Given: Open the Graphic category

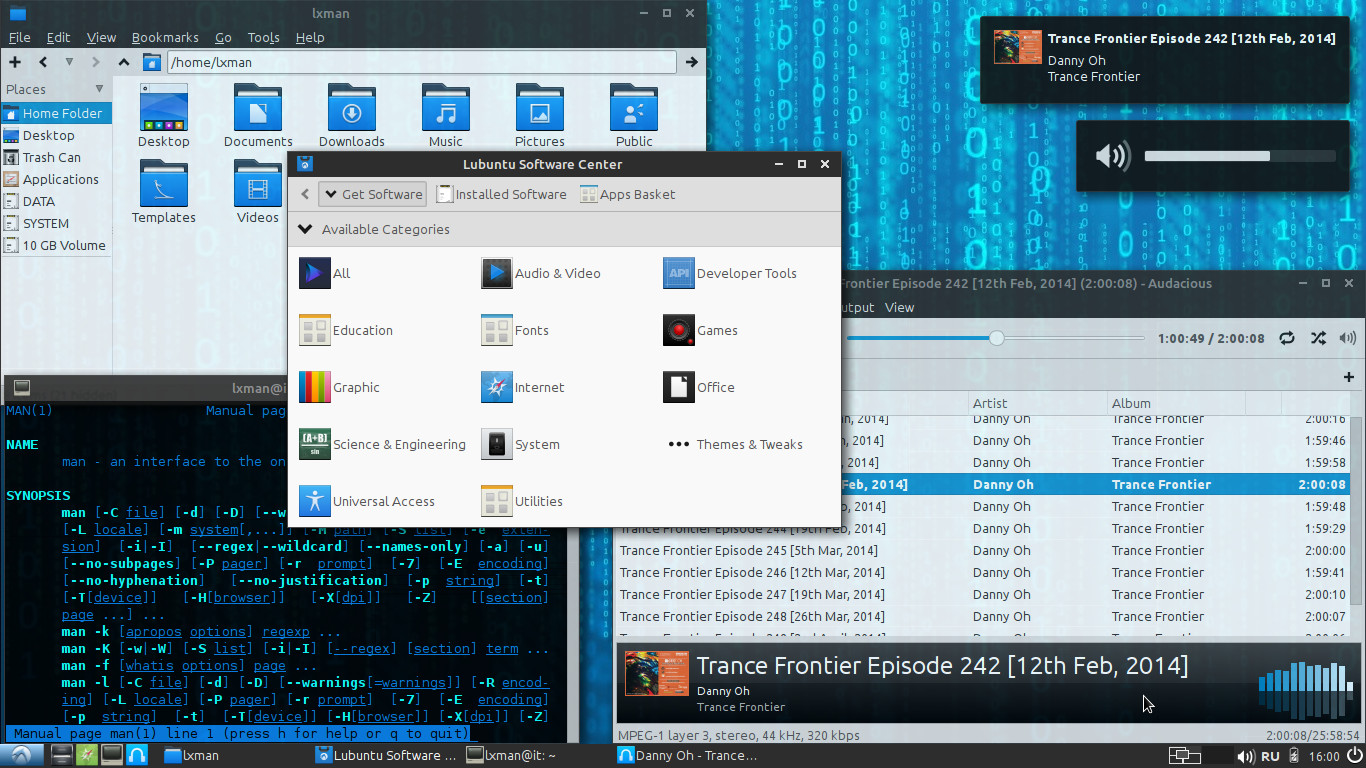Looking at the screenshot, I should pos(340,387).
